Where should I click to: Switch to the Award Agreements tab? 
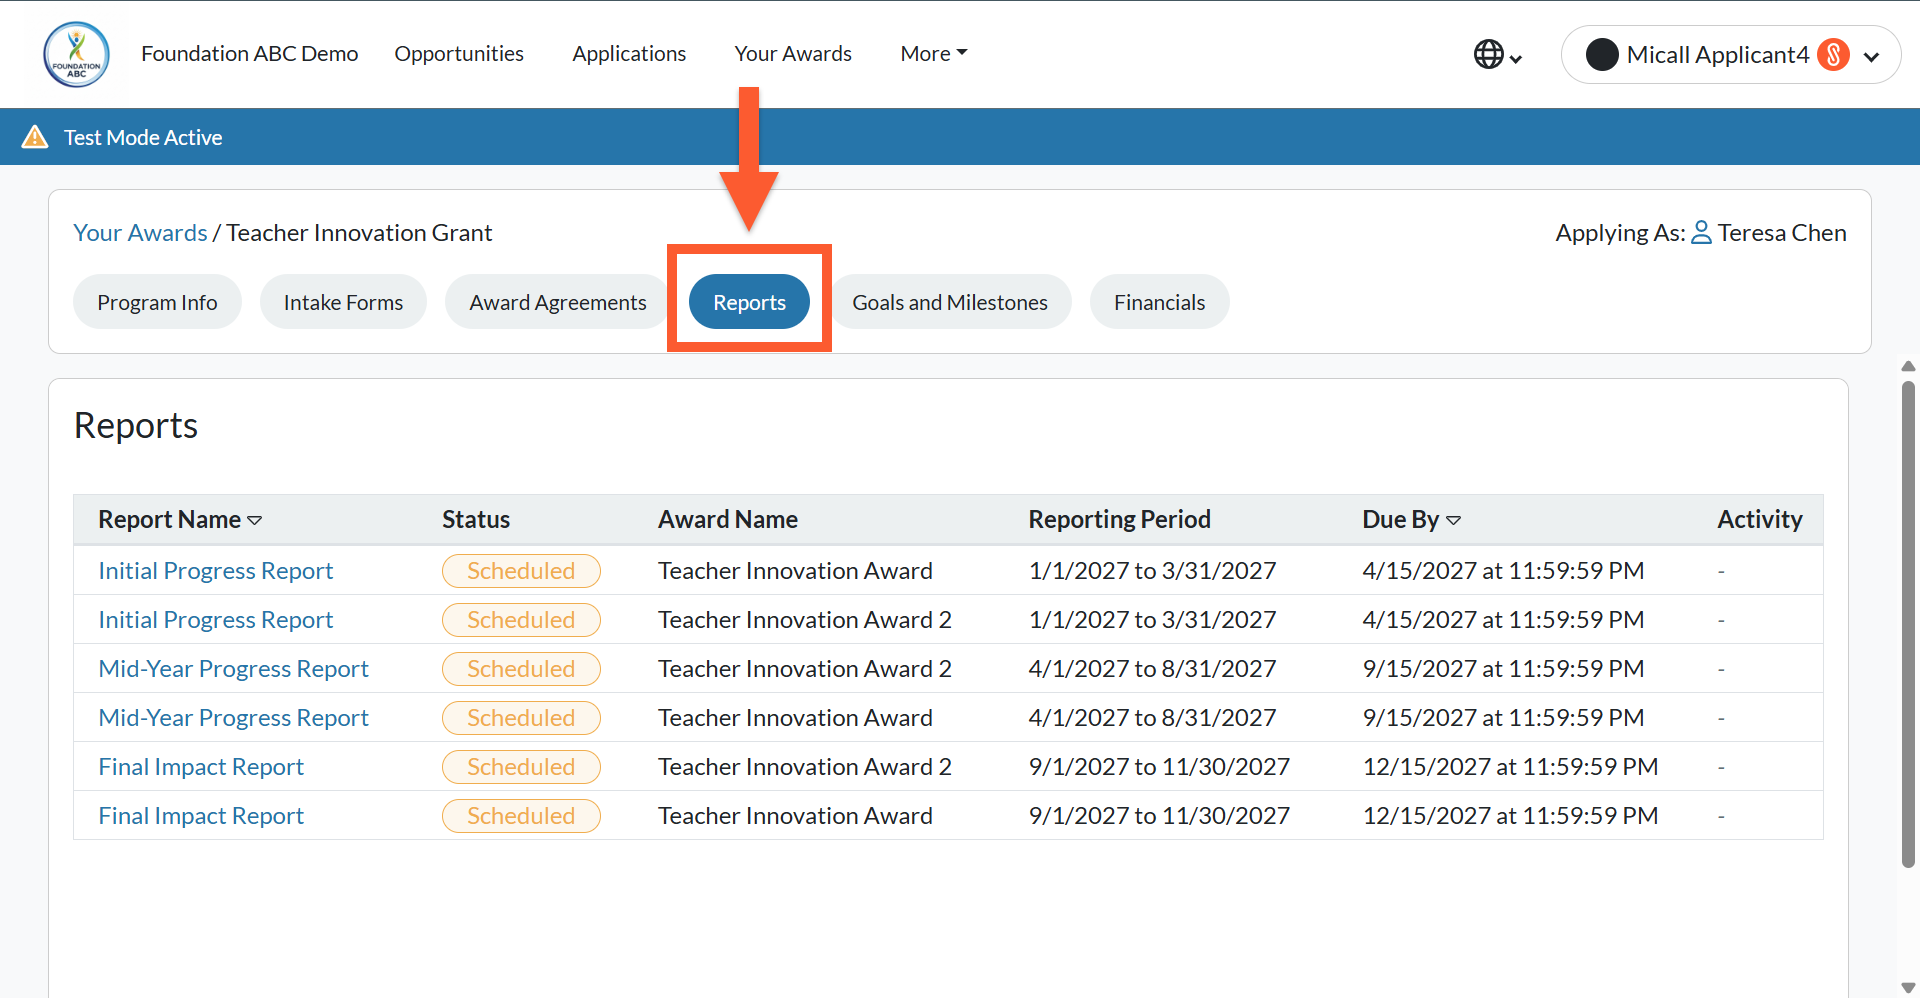coord(558,302)
